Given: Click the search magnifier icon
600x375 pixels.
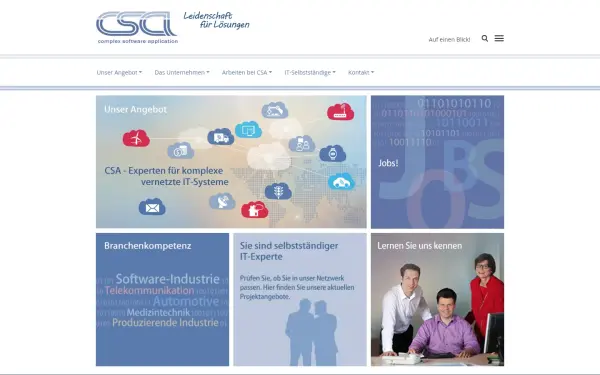Looking at the screenshot, I should point(484,38).
